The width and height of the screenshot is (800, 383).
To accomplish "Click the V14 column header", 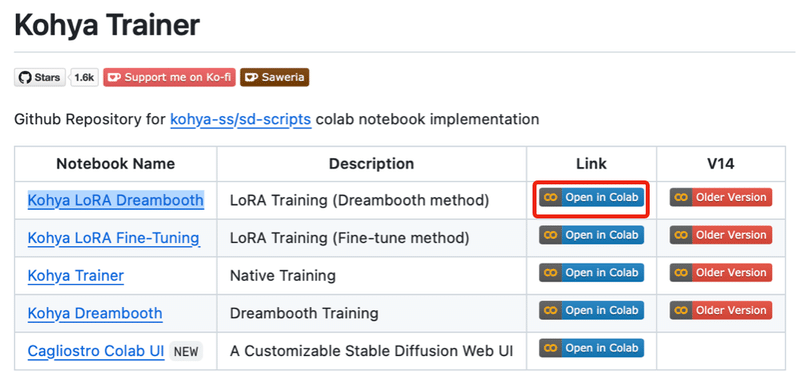I will pyautogui.click(x=721, y=164).
